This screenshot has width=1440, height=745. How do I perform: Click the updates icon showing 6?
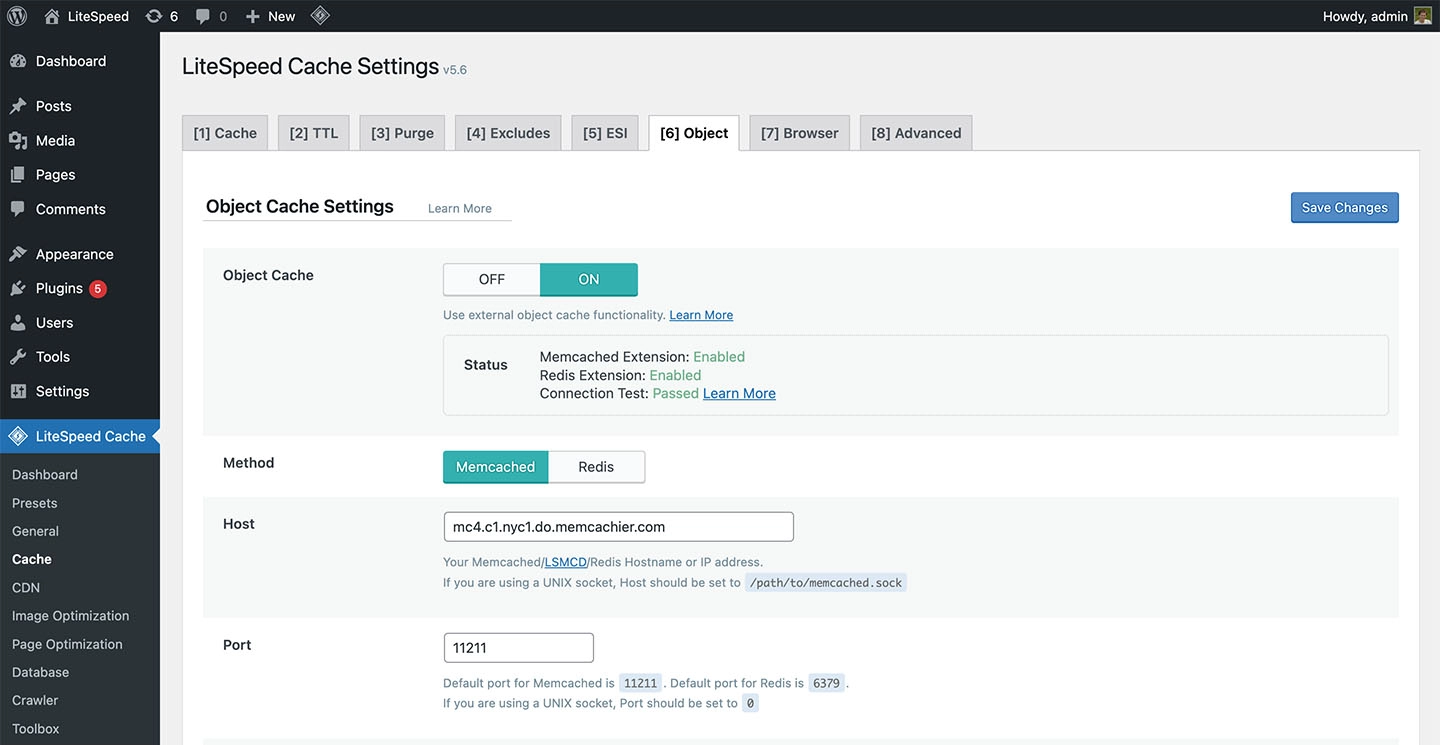(153, 16)
